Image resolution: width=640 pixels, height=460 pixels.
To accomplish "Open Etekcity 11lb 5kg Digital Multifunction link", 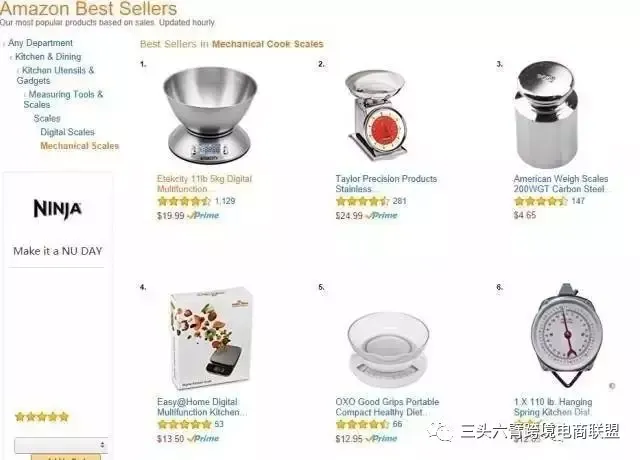I will [x=204, y=184].
